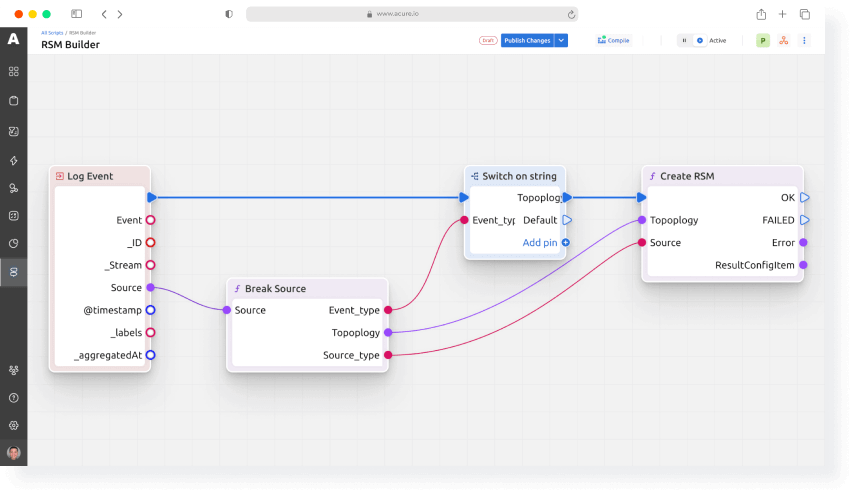
Task: Open the settings gear in sidebar
Action: (14, 426)
